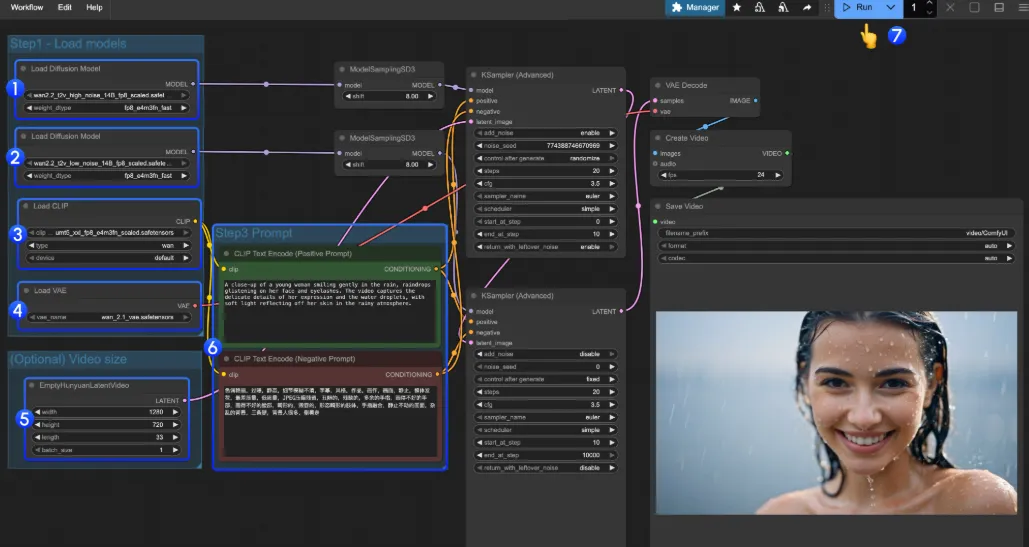Screen dimensions: 1029x547
Task: Toggle collapse dot on Load CLIP node
Action: (24, 206)
